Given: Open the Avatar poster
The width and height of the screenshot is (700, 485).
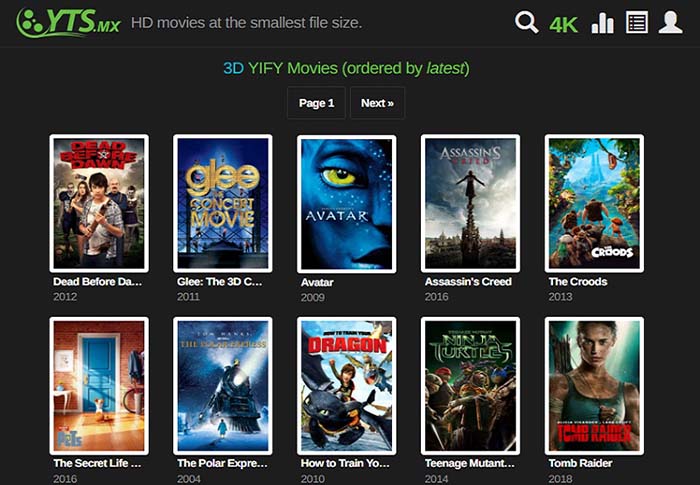Looking at the screenshot, I should point(346,204).
